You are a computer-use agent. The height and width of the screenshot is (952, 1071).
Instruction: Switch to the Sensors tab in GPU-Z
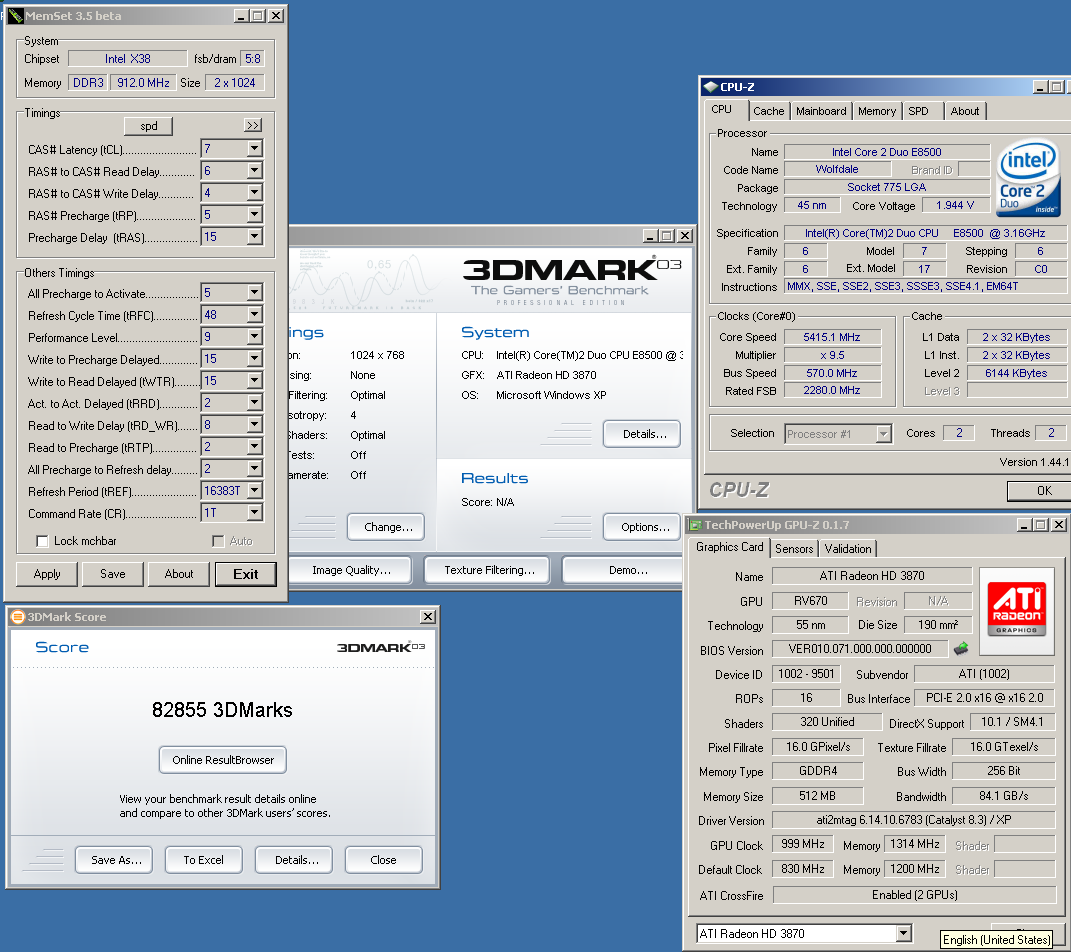tap(794, 548)
